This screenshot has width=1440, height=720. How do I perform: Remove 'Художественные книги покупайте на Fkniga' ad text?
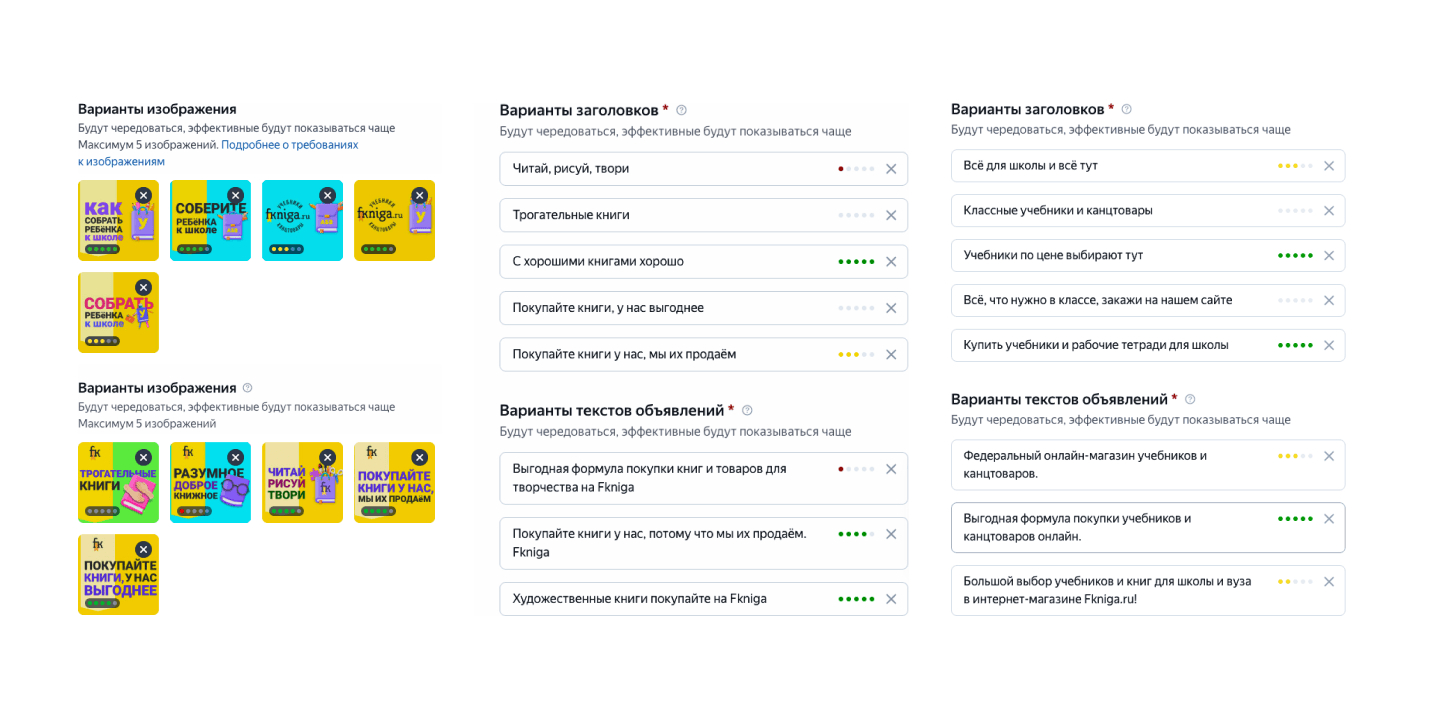(x=891, y=599)
